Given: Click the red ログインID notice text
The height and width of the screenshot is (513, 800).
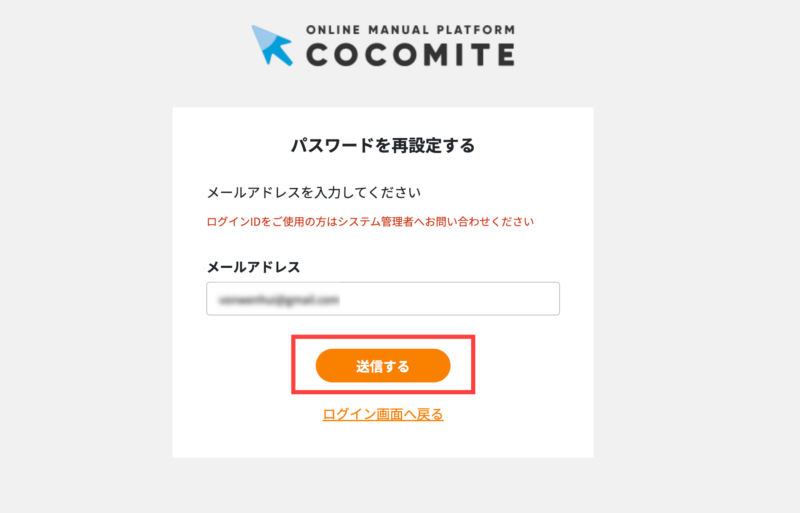Looking at the screenshot, I should [370, 222].
